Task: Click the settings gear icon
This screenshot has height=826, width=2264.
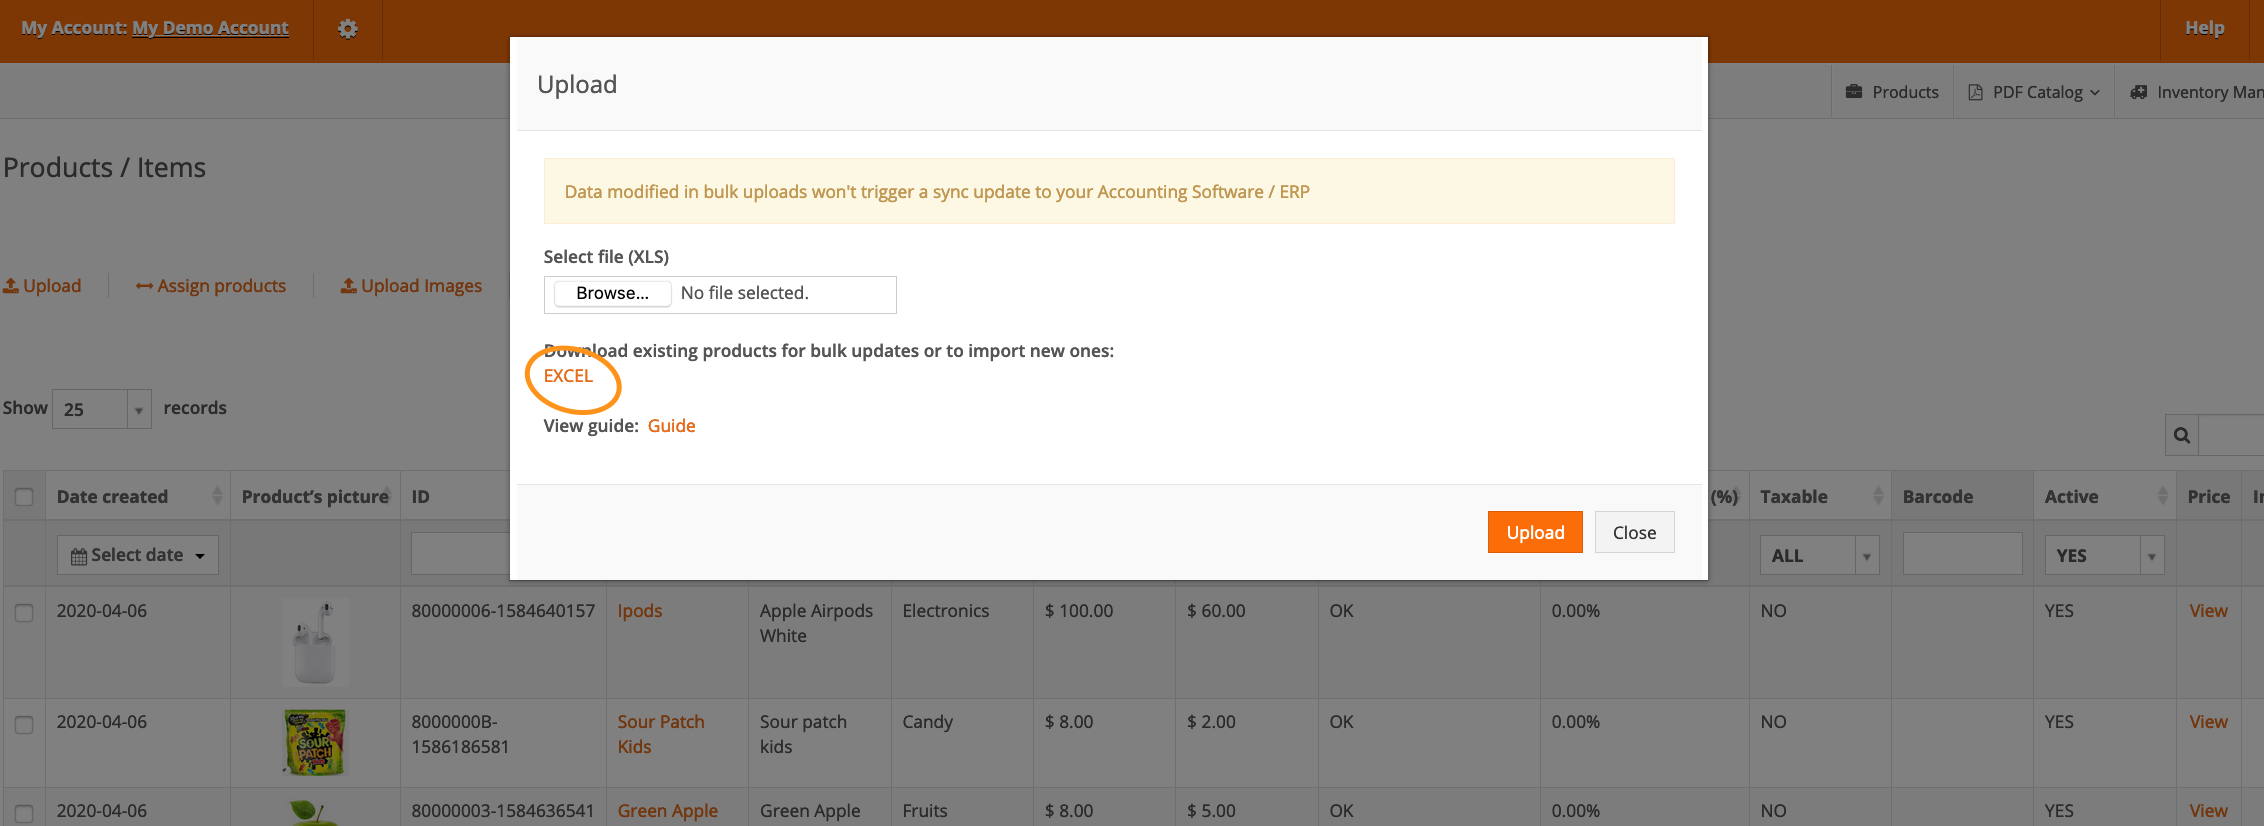Action: (x=347, y=29)
